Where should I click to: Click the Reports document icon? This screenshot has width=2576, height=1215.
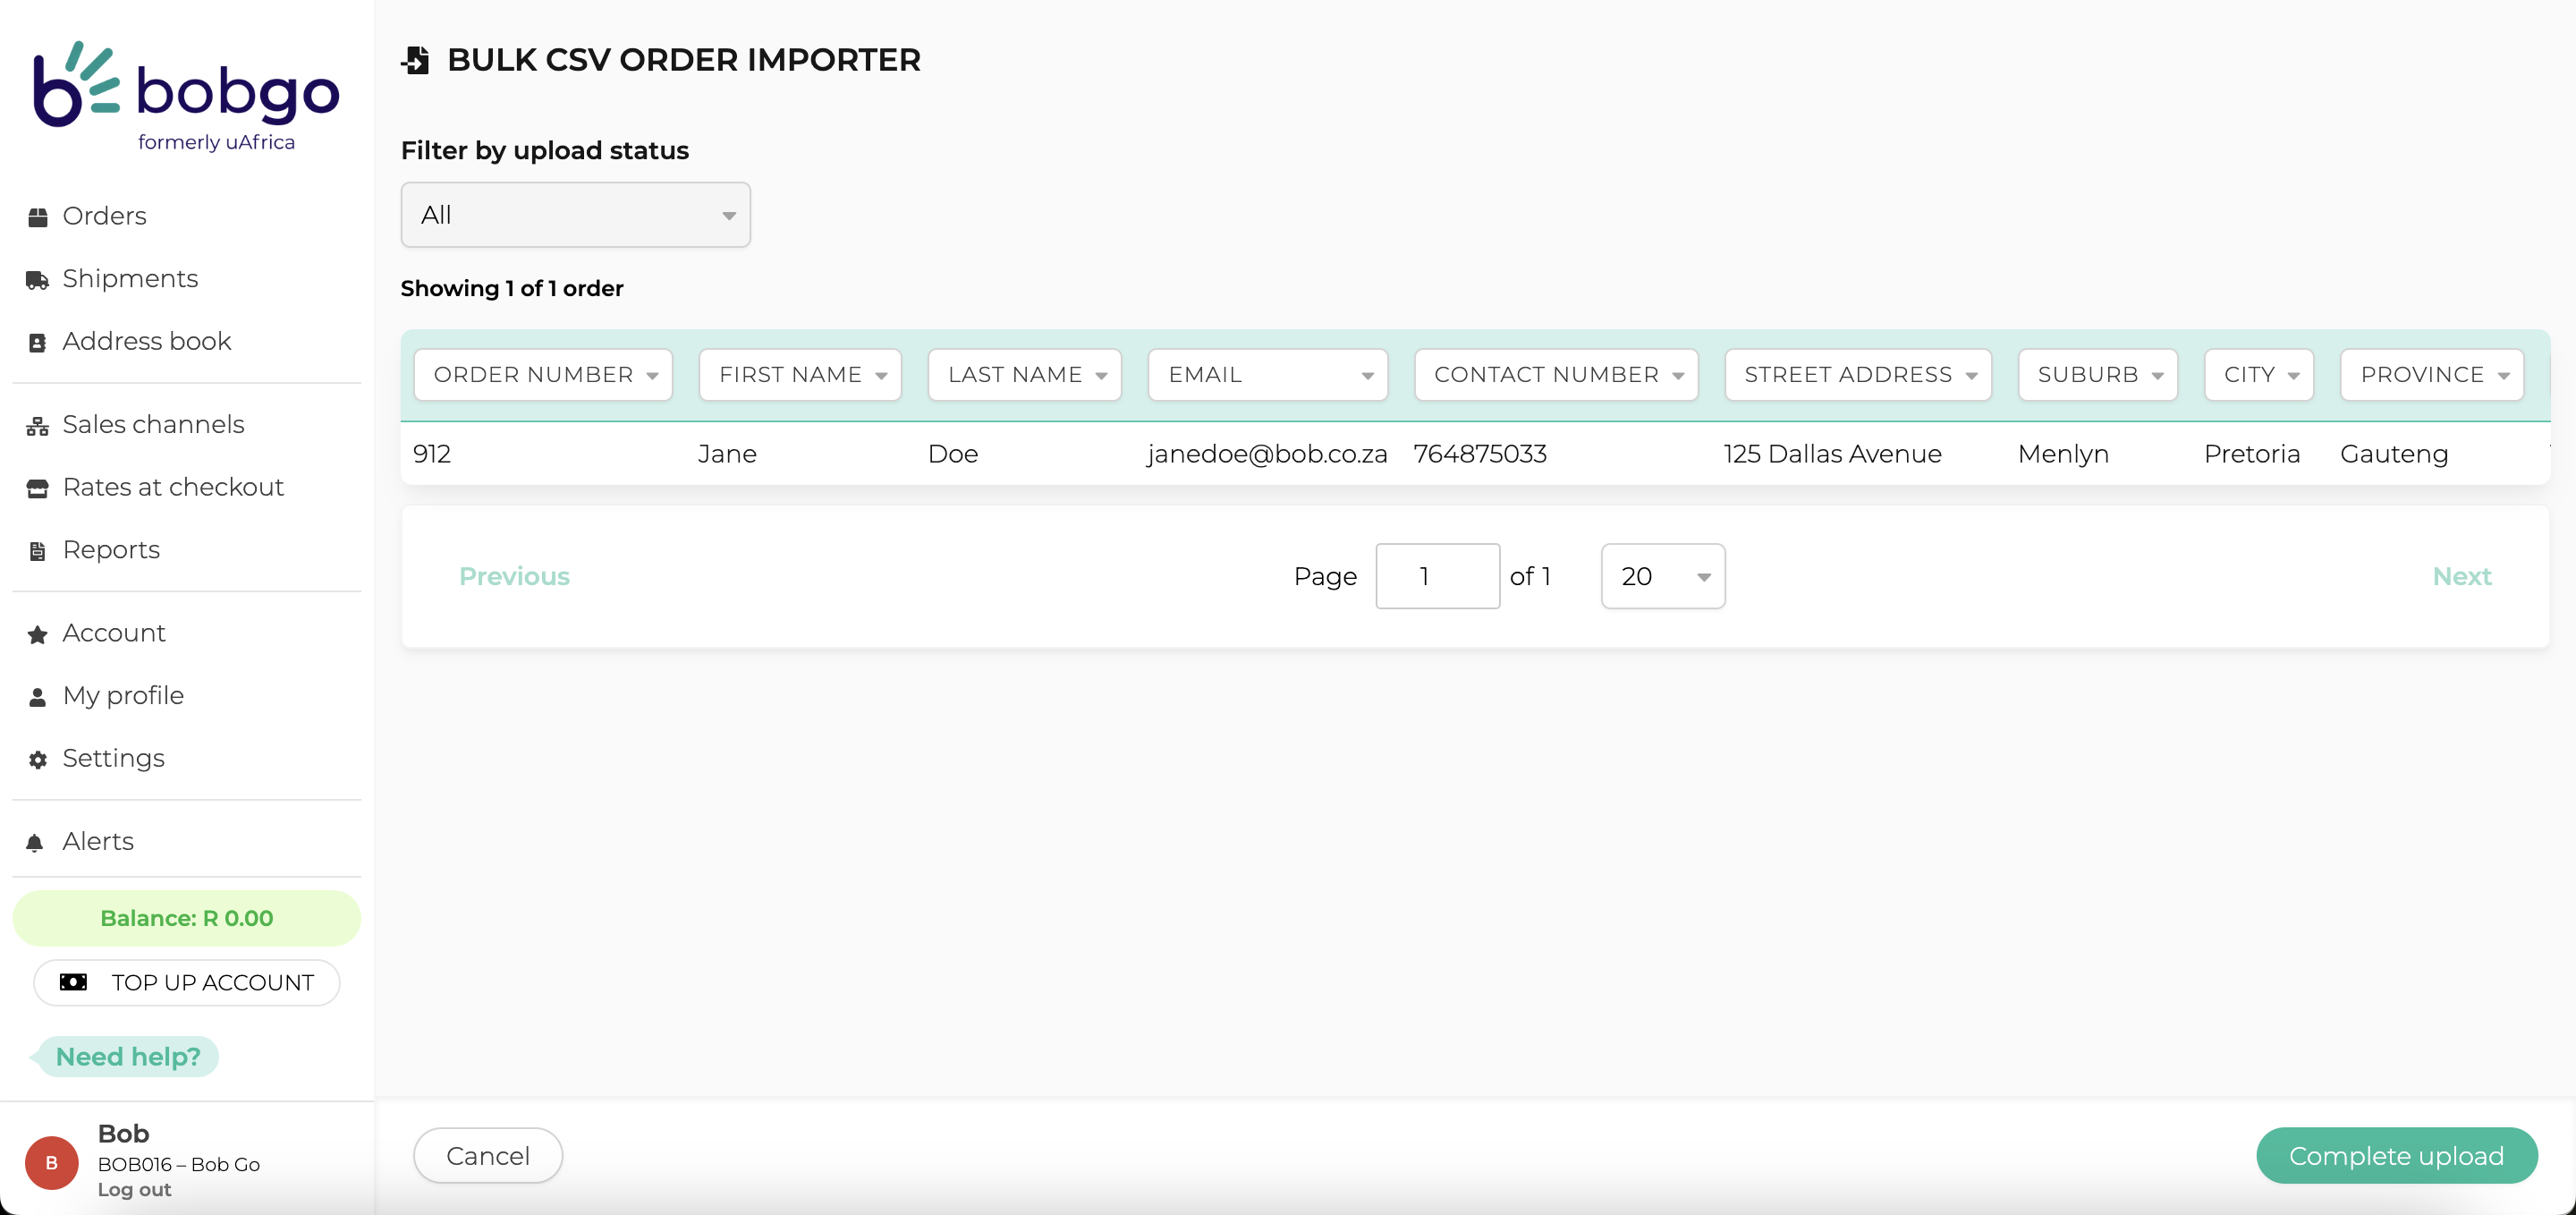pos(37,551)
